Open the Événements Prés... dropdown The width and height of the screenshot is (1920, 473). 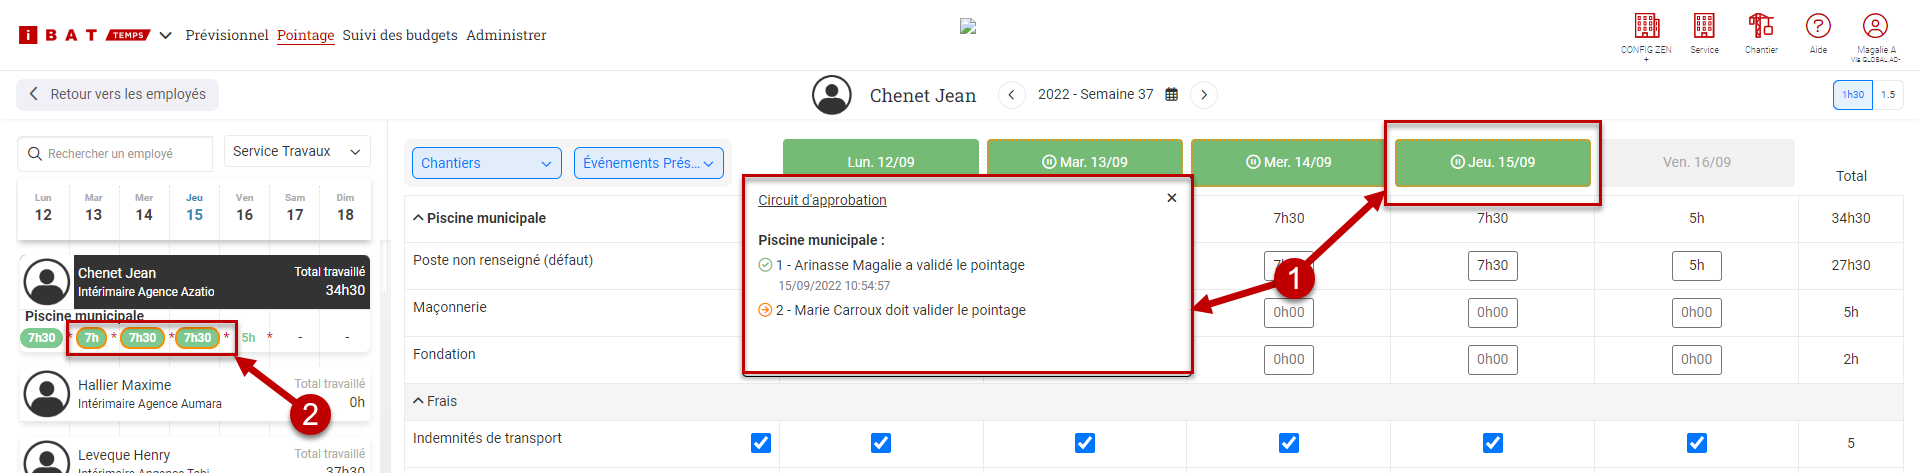648,163
